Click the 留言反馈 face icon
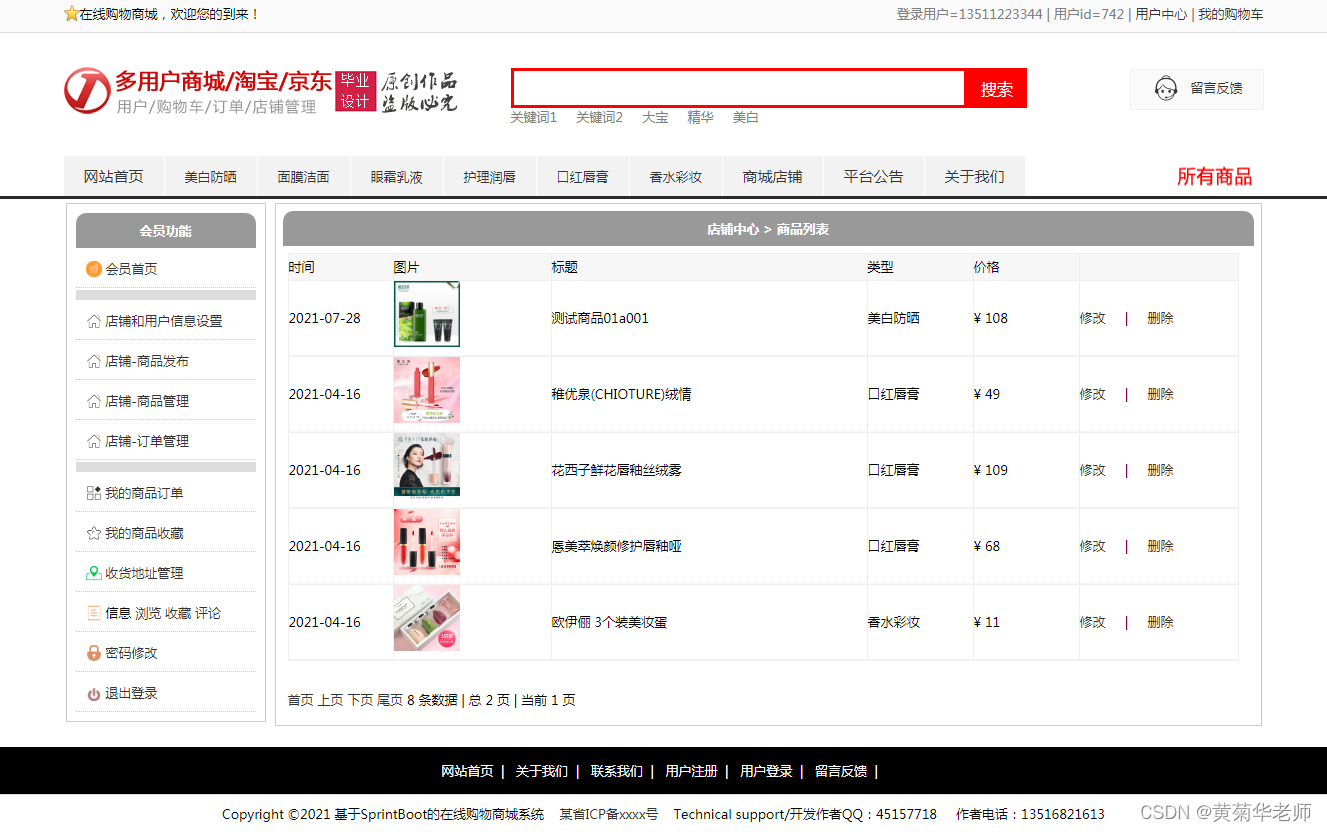The height and width of the screenshot is (832, 1327). (1165, 88)
